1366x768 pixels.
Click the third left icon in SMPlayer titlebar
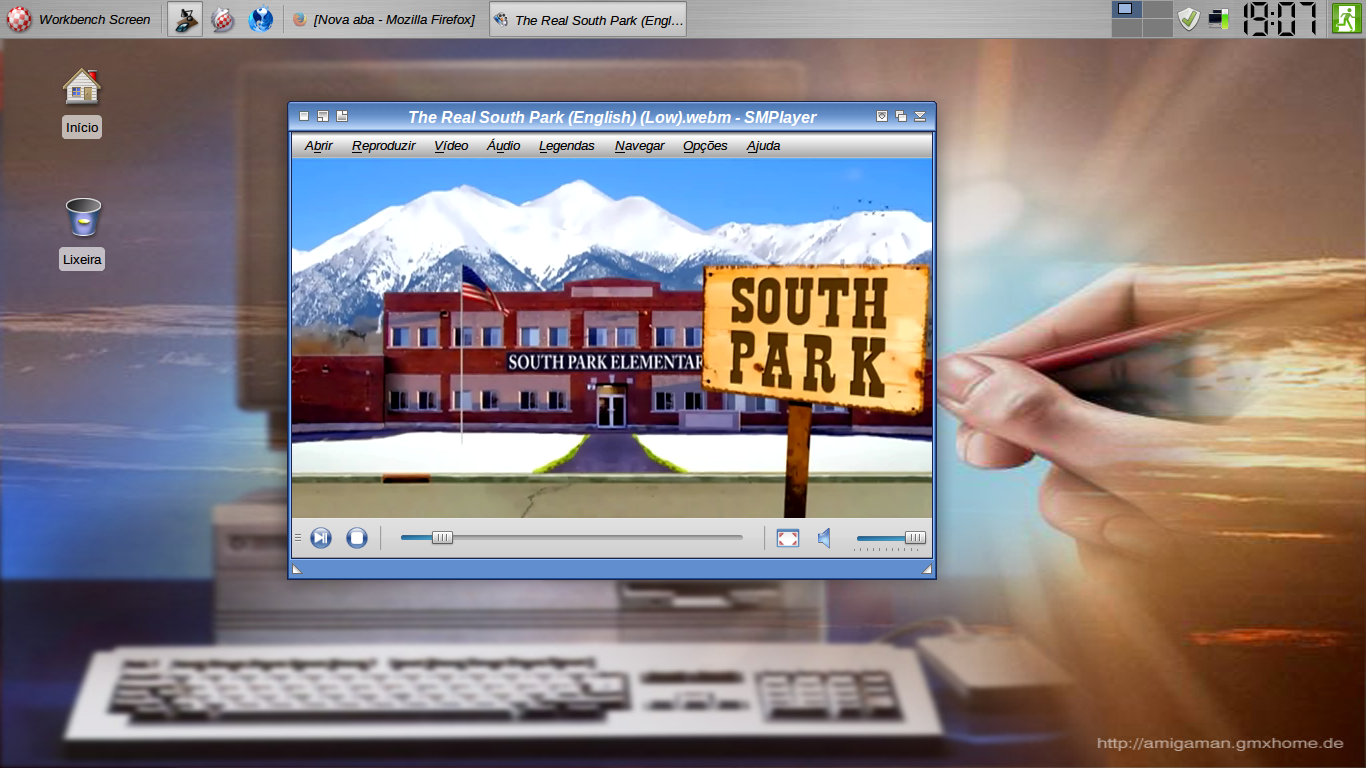coord(342,116)
